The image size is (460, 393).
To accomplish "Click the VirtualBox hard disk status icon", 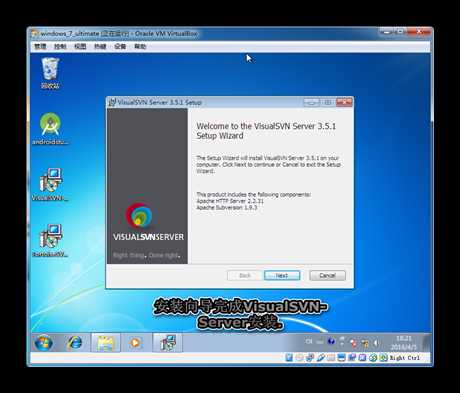I will tap(289, 358).
